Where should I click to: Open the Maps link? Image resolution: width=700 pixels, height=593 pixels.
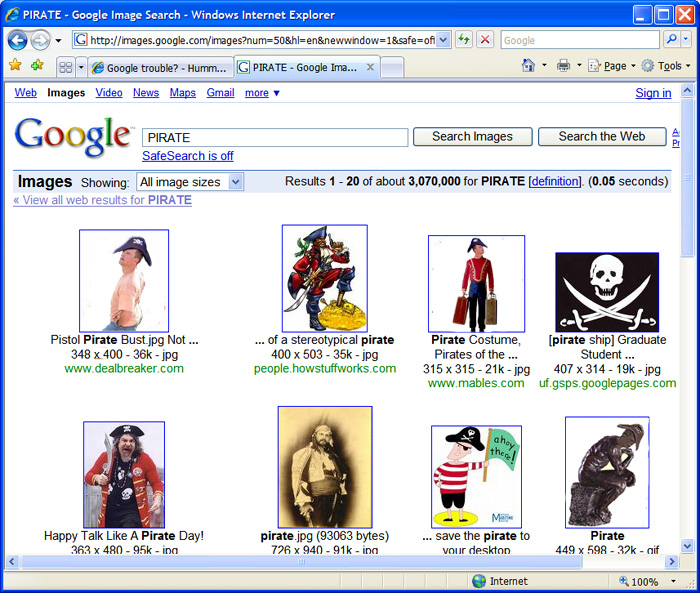coord(182,92)
